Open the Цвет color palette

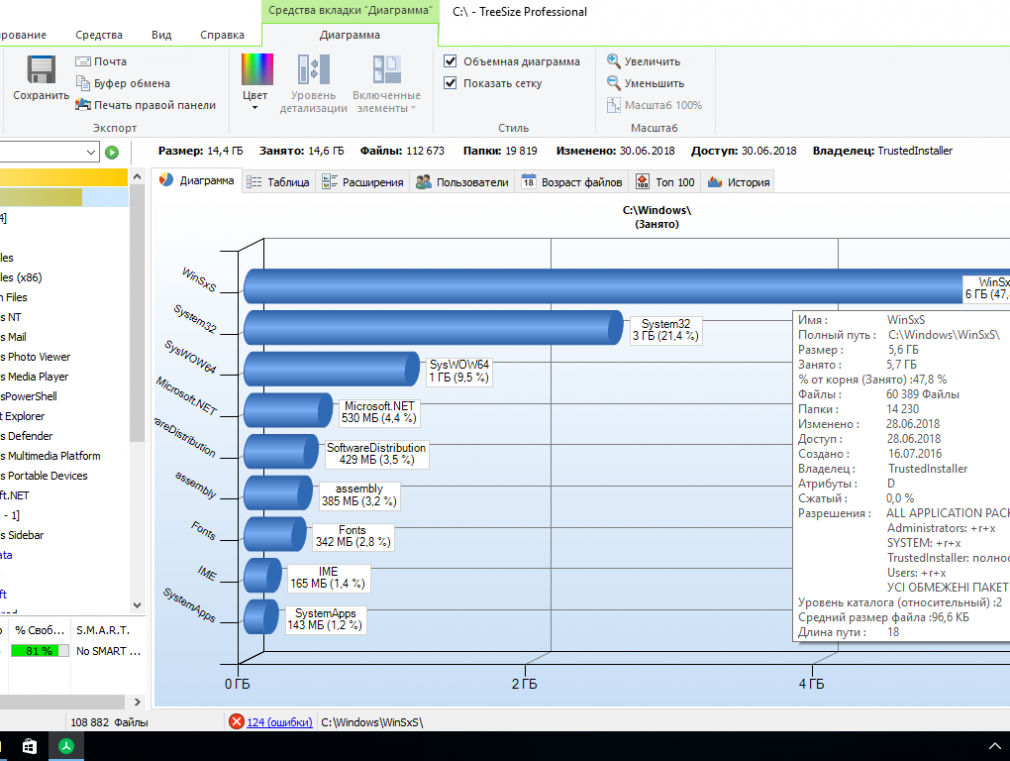point(257,70)
